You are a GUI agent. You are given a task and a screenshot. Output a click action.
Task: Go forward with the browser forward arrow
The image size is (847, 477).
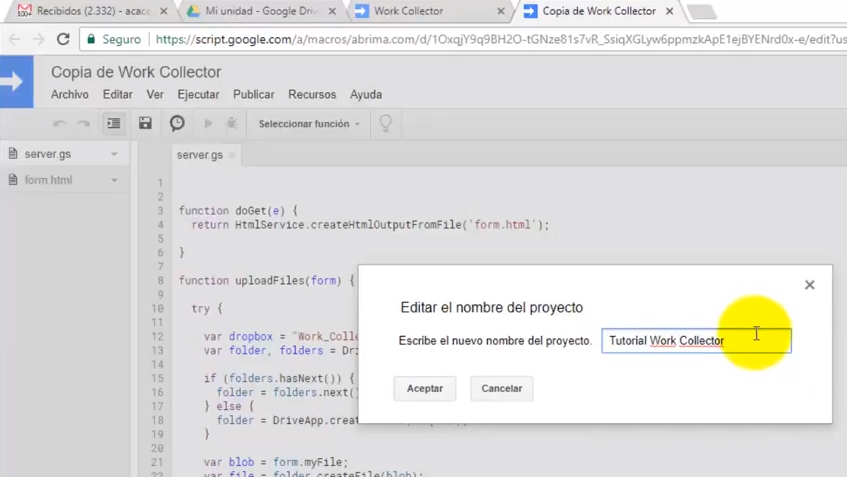tap(38, 39)
